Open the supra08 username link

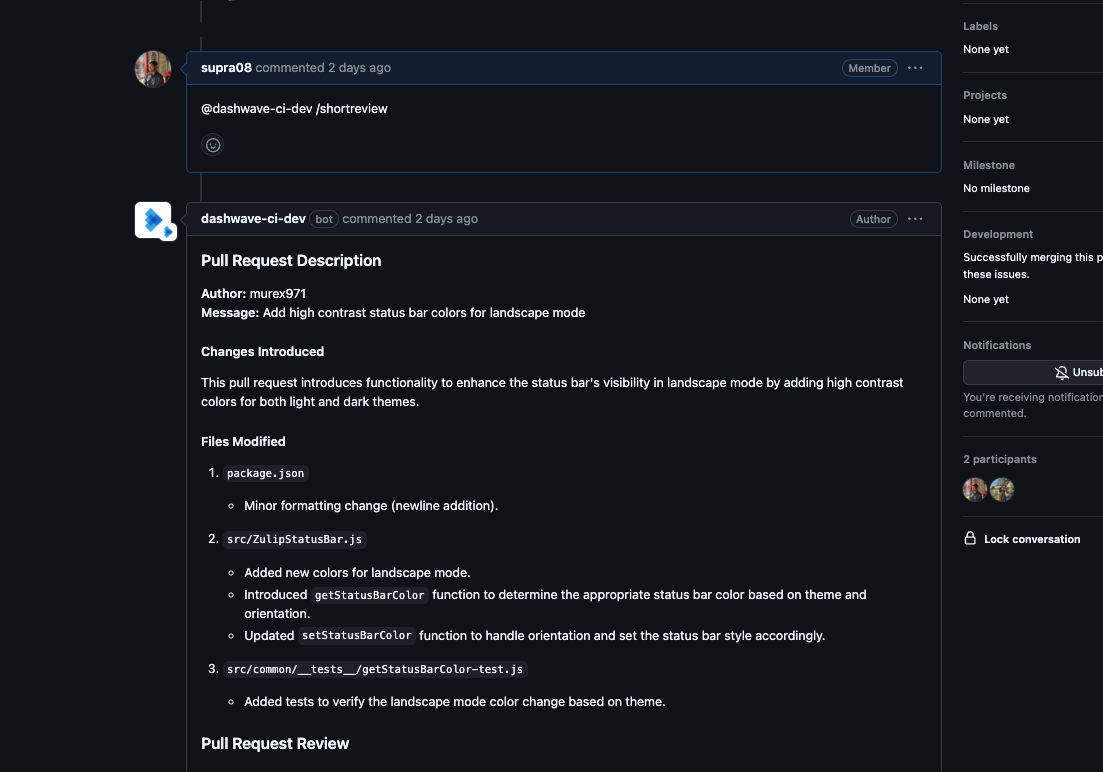coord(226,68)
